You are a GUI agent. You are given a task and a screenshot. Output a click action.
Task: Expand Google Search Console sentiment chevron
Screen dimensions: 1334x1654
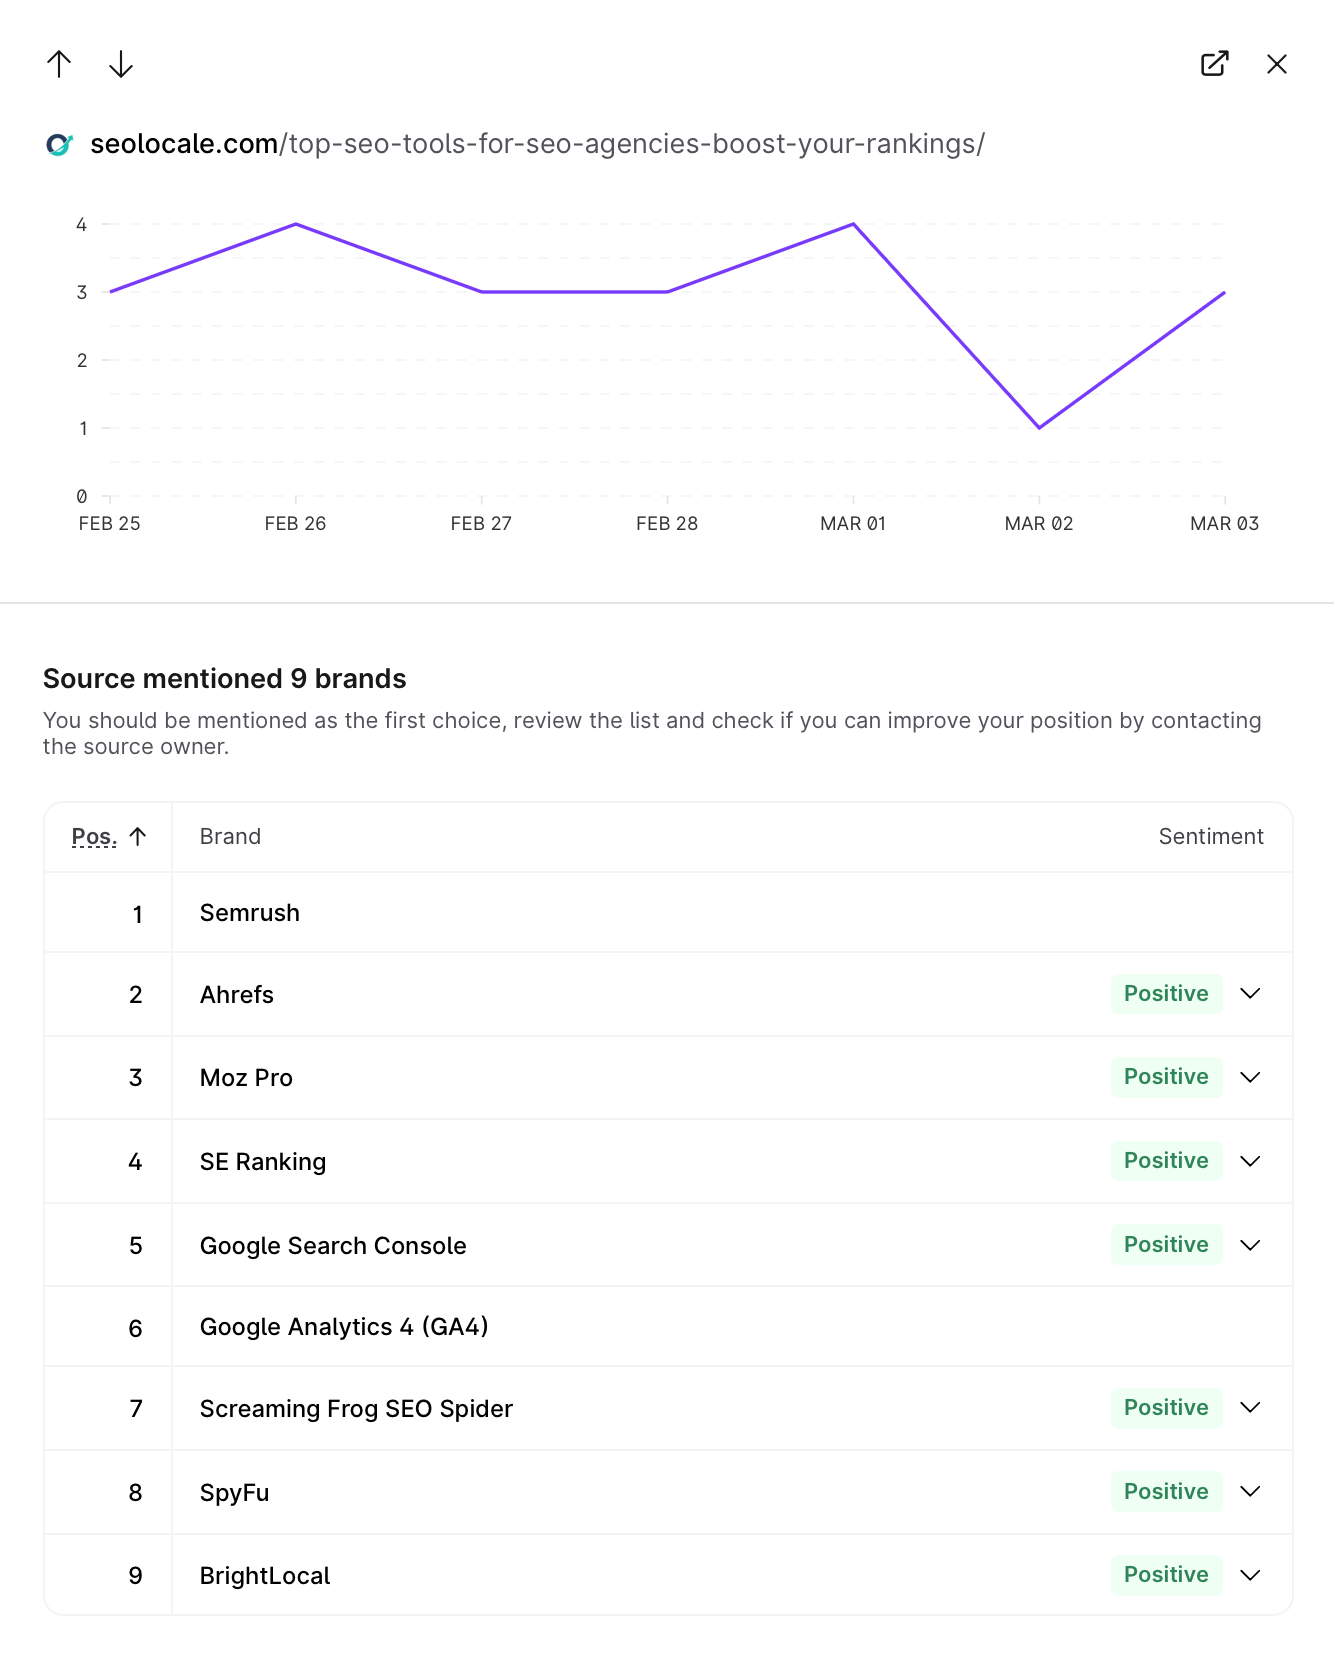[x=1250, y=1245]
